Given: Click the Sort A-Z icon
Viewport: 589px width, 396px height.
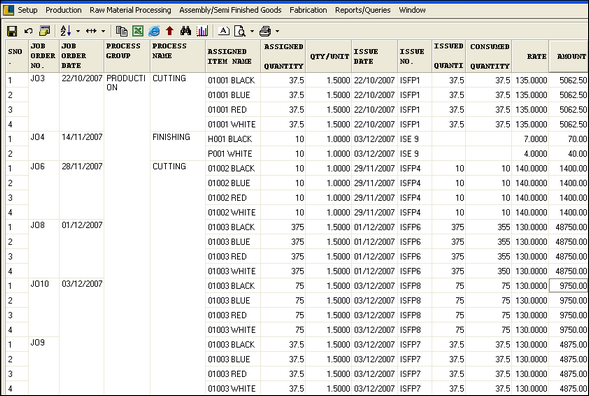Looking at the screenshot, I should click(x=66, y=31).
